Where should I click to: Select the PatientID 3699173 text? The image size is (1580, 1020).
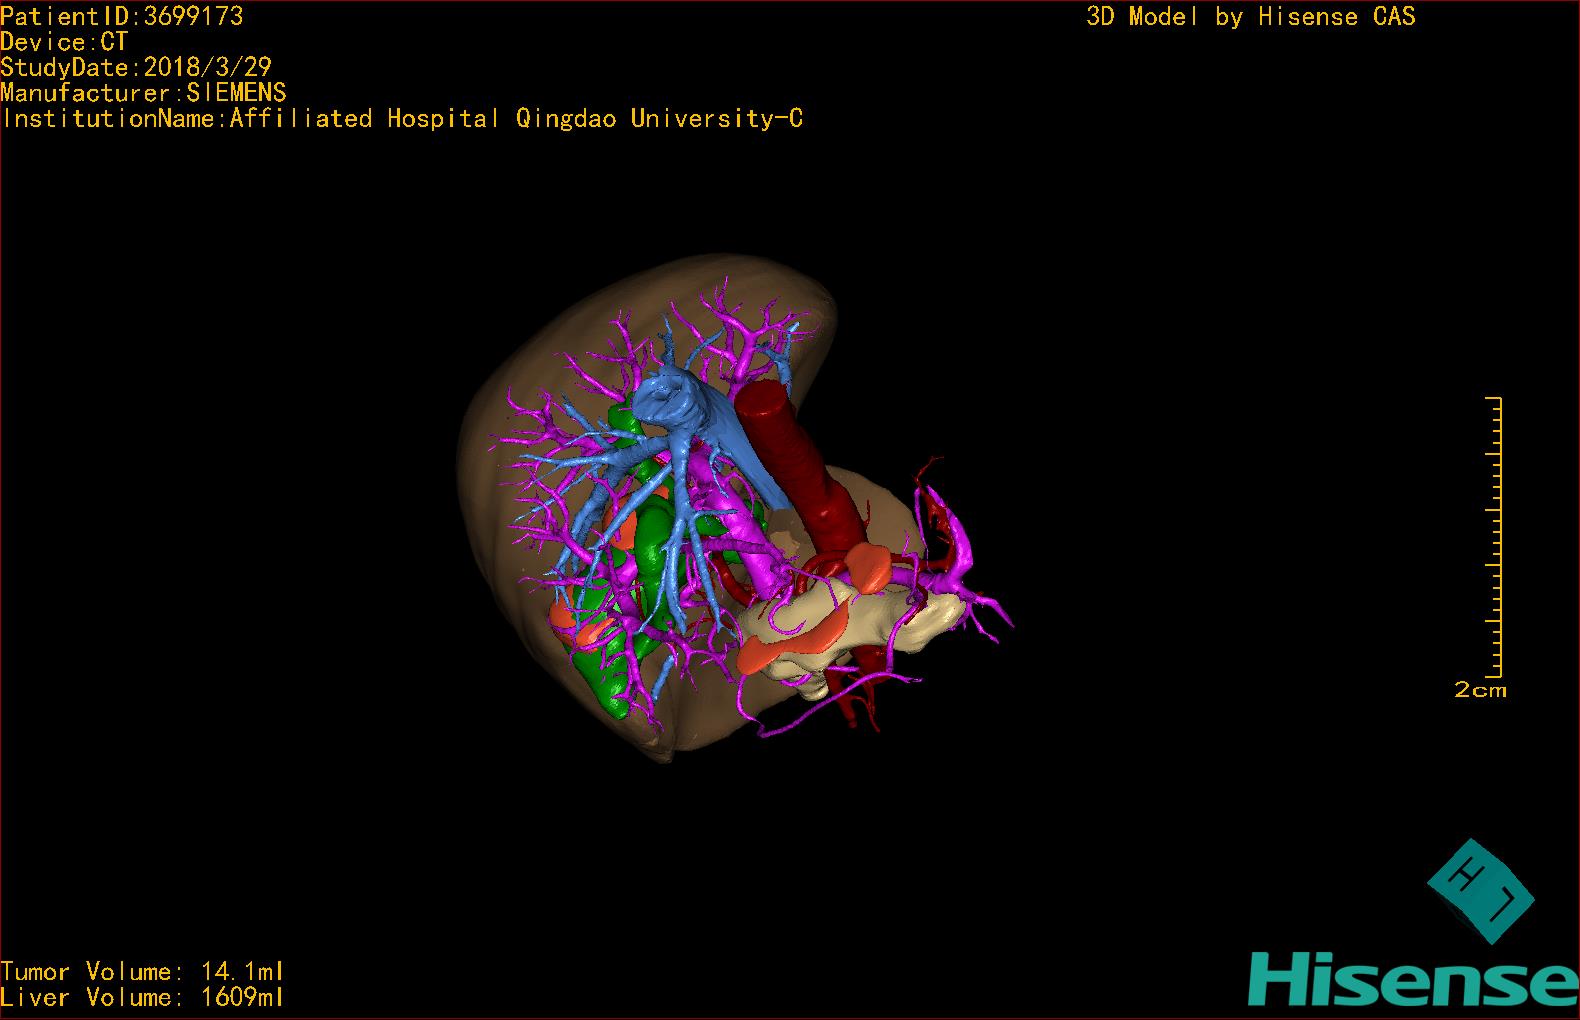click(121, 16)
